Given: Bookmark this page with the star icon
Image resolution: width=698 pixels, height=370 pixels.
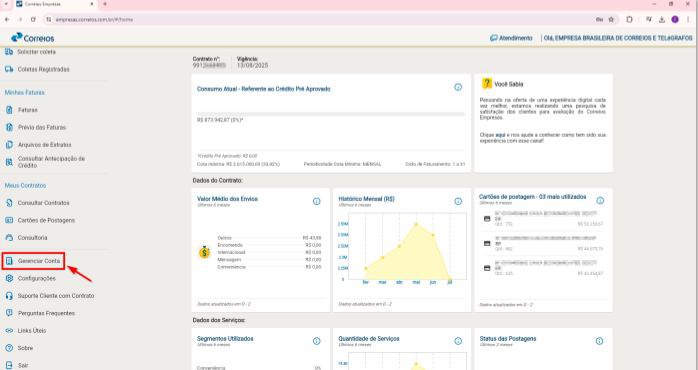Looking at the screenshot, I should 611,20.
